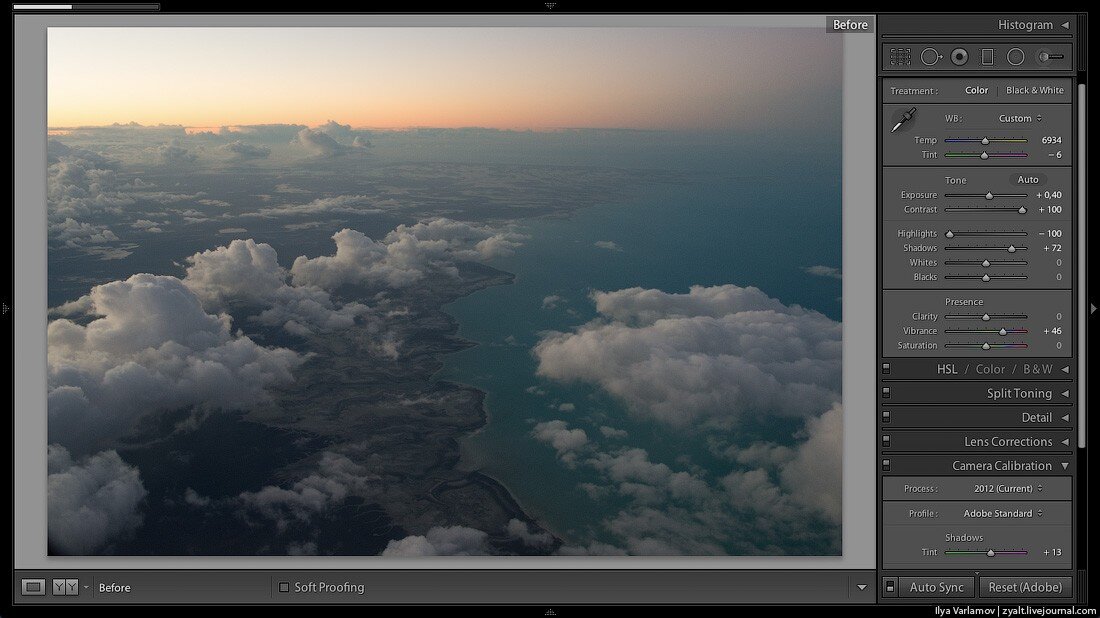Expand the Histogram panel
This screenshot has height=618, width=1100.
(x=1065, y=25)
